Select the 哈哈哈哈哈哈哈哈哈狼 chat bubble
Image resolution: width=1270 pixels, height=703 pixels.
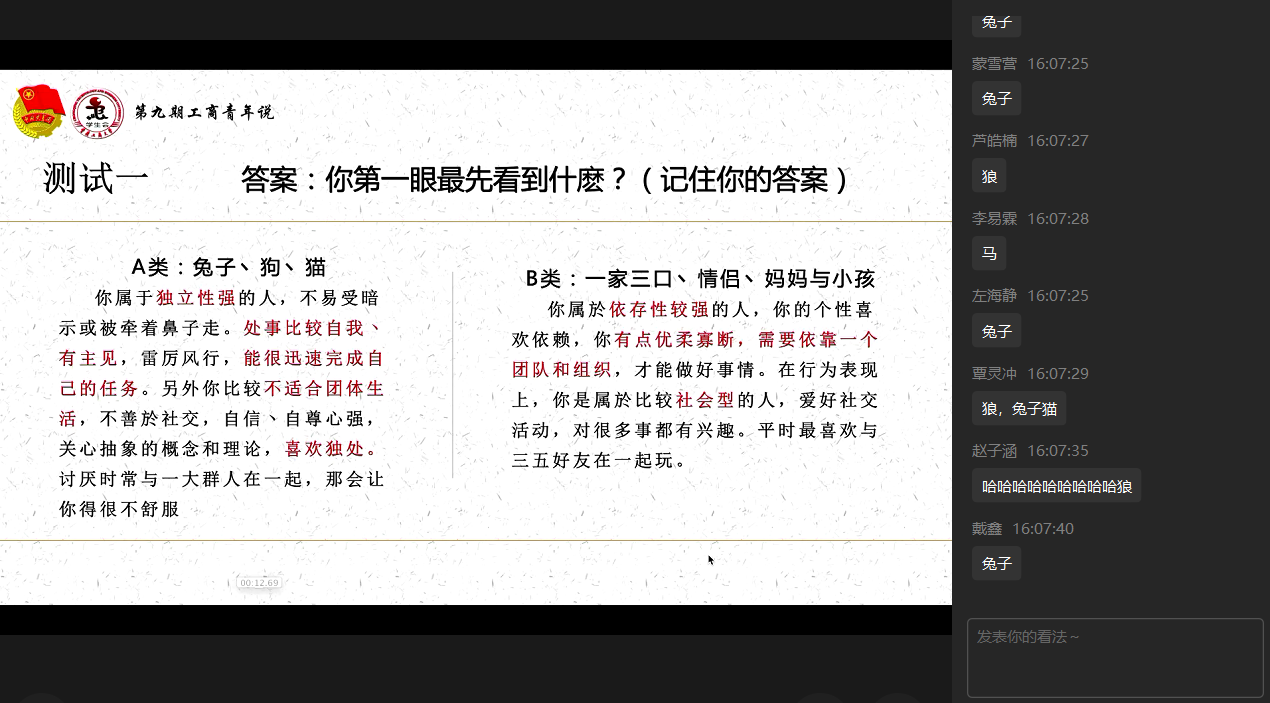(1056, 486)
